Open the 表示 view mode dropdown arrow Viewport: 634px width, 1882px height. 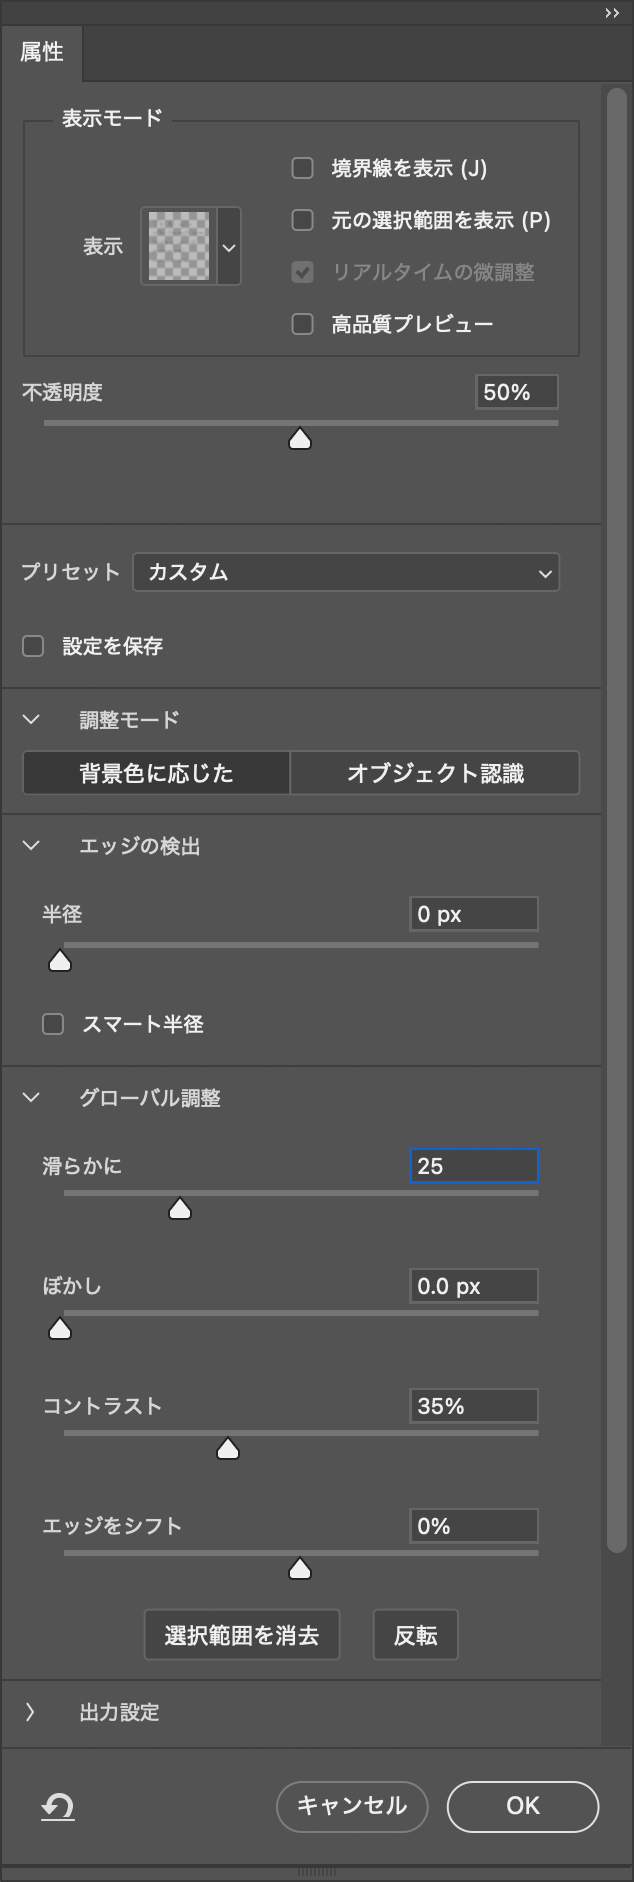point(229,246)
